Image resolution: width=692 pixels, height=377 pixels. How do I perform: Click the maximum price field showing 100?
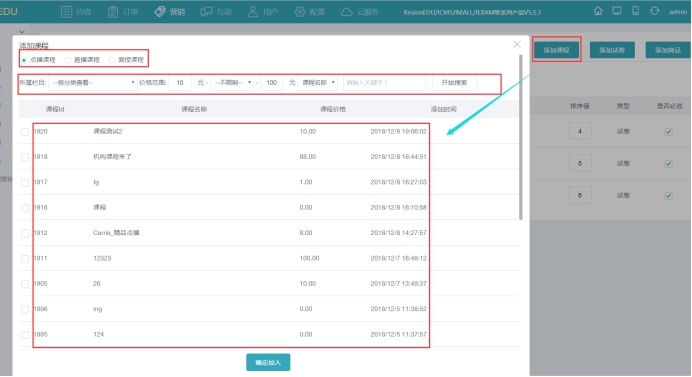271,83
